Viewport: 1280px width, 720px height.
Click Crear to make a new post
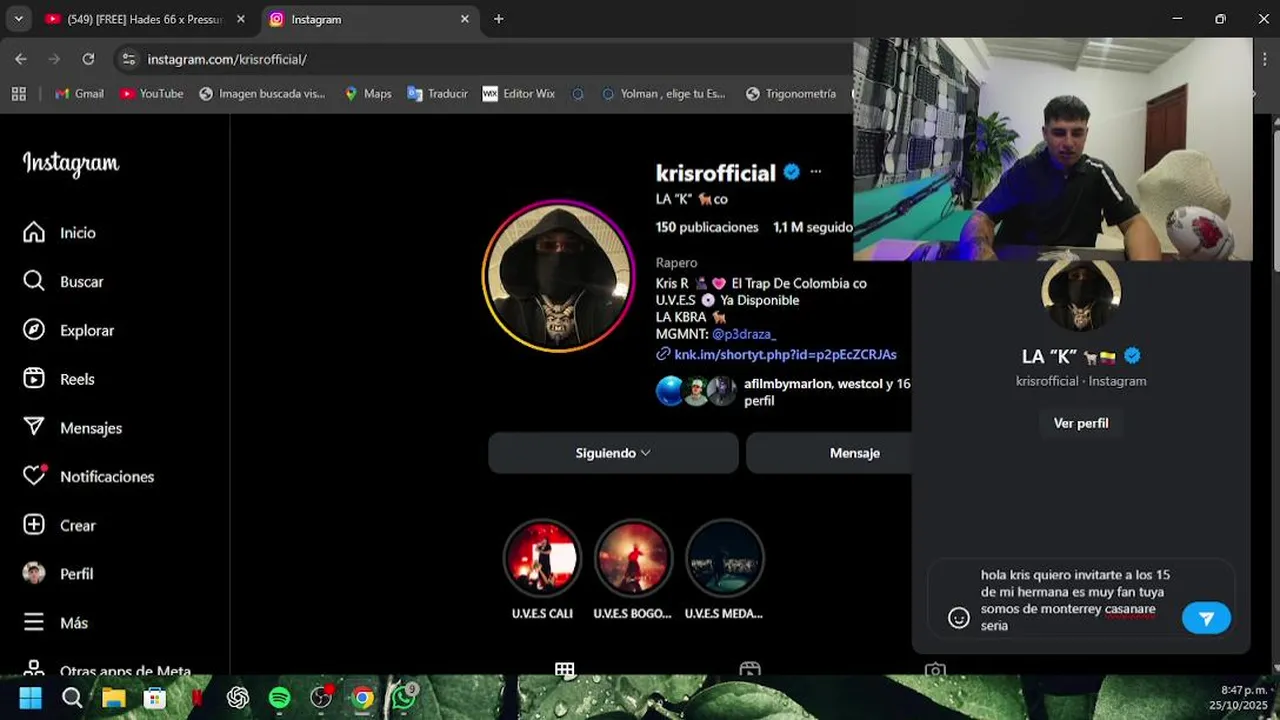click(59, 526)
